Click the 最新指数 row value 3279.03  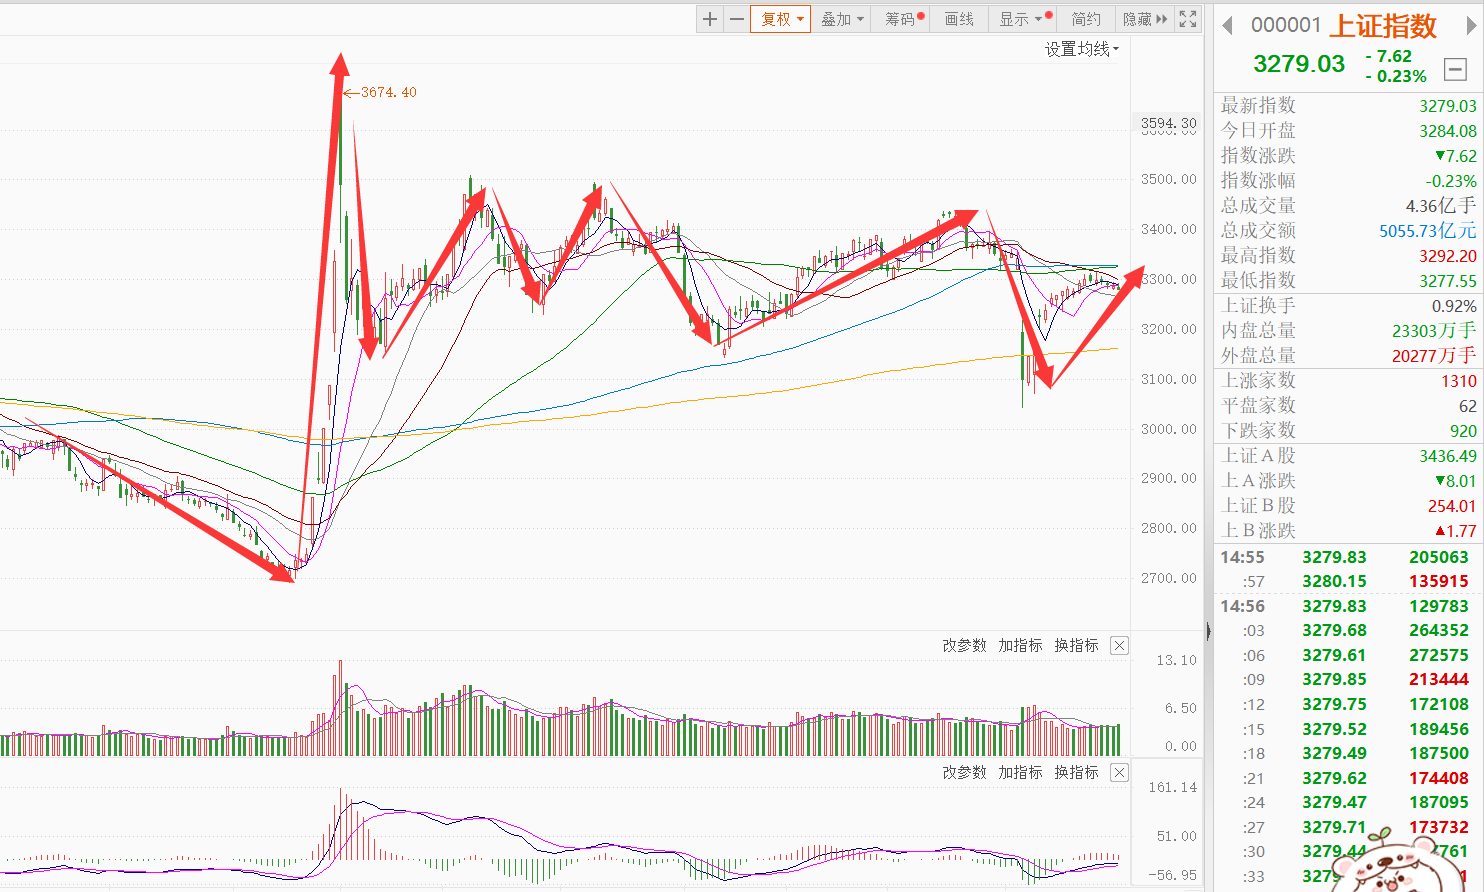point(1447,106)
